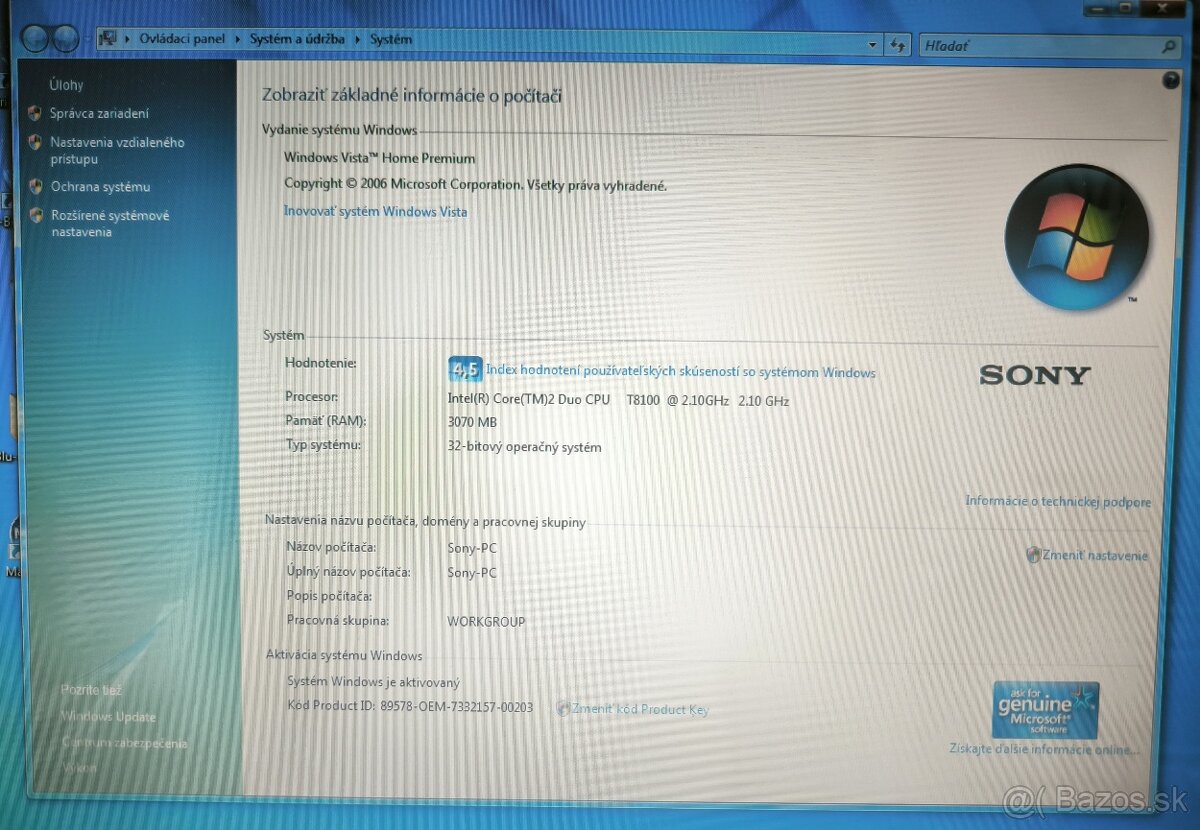The image size is (1200, 830).
Task: Open the Inovovať systém Windows Vista link
Action: [x=375, y=211]
